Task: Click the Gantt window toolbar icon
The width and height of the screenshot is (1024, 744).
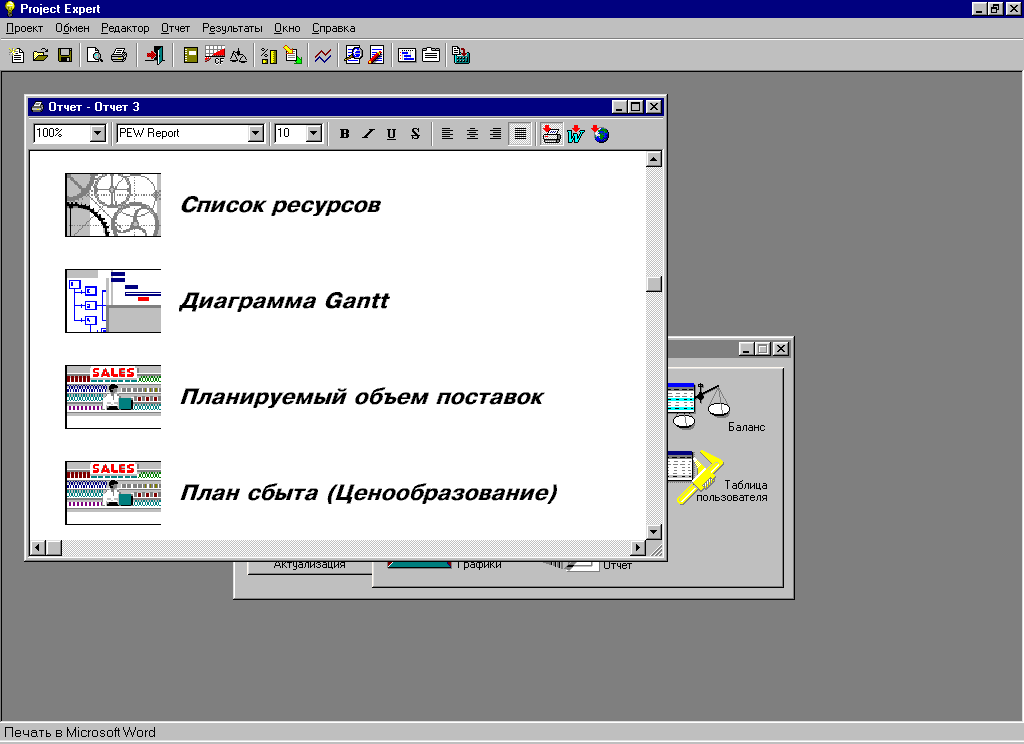Action: (x=407, y=56)
